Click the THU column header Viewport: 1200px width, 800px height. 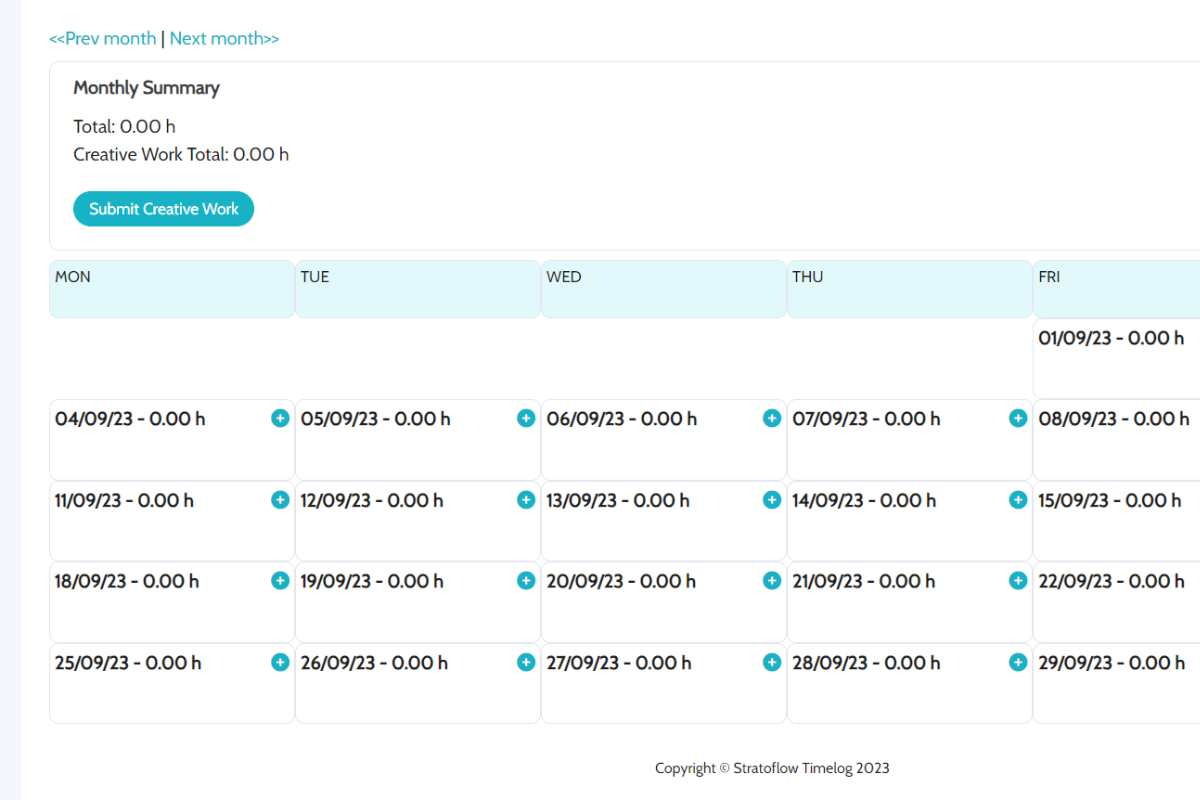pos(910,289)
